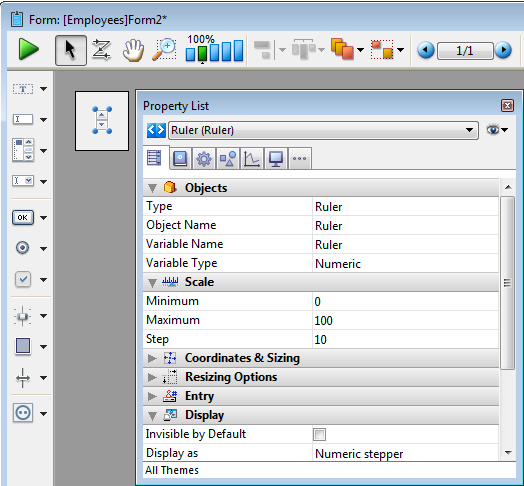Select the check box object tool
This screenshot has height=486, width=524.
click(23, 279)
